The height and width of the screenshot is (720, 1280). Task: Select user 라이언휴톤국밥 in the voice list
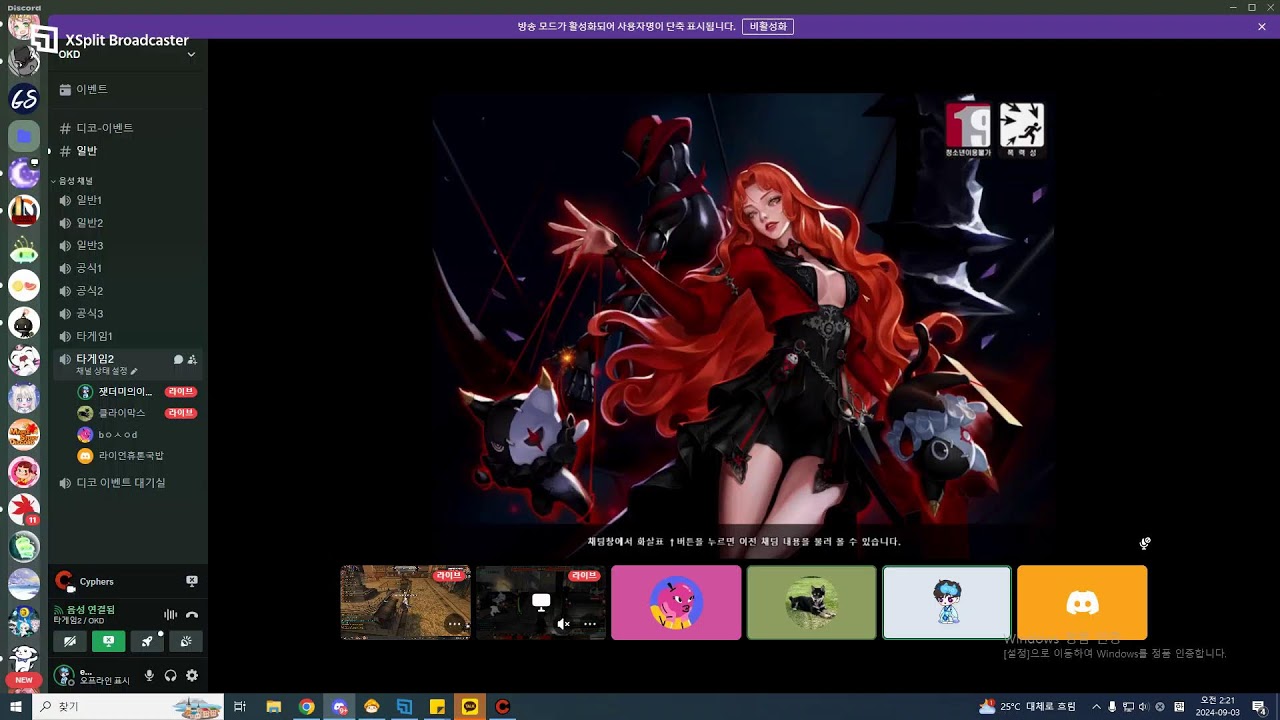(137, 456)
